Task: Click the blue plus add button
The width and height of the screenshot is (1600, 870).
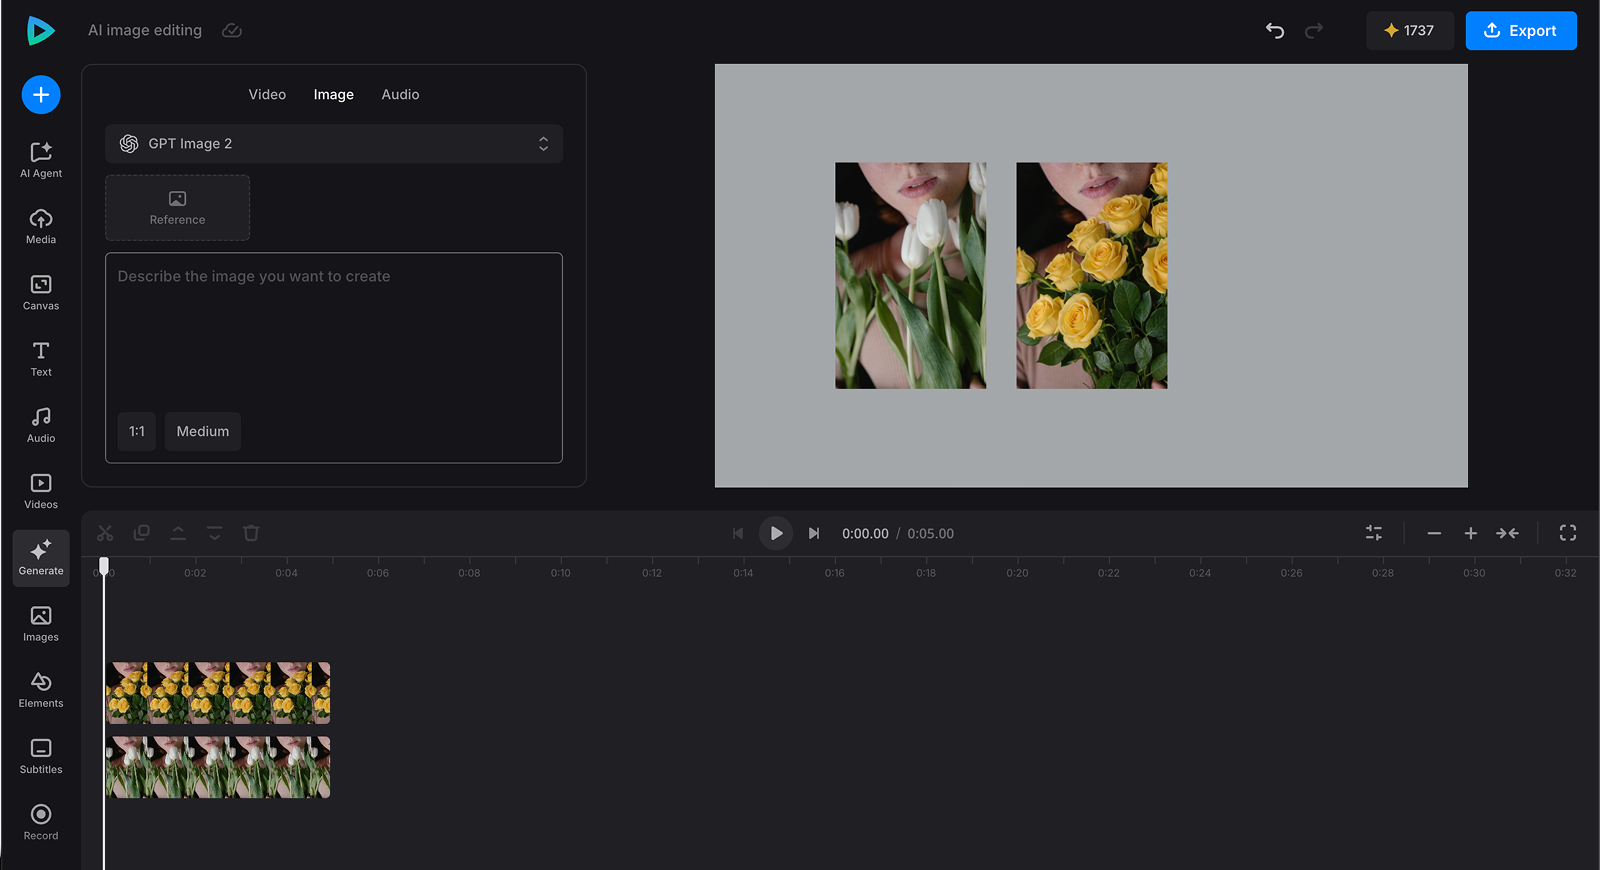Action: (41, 95)
